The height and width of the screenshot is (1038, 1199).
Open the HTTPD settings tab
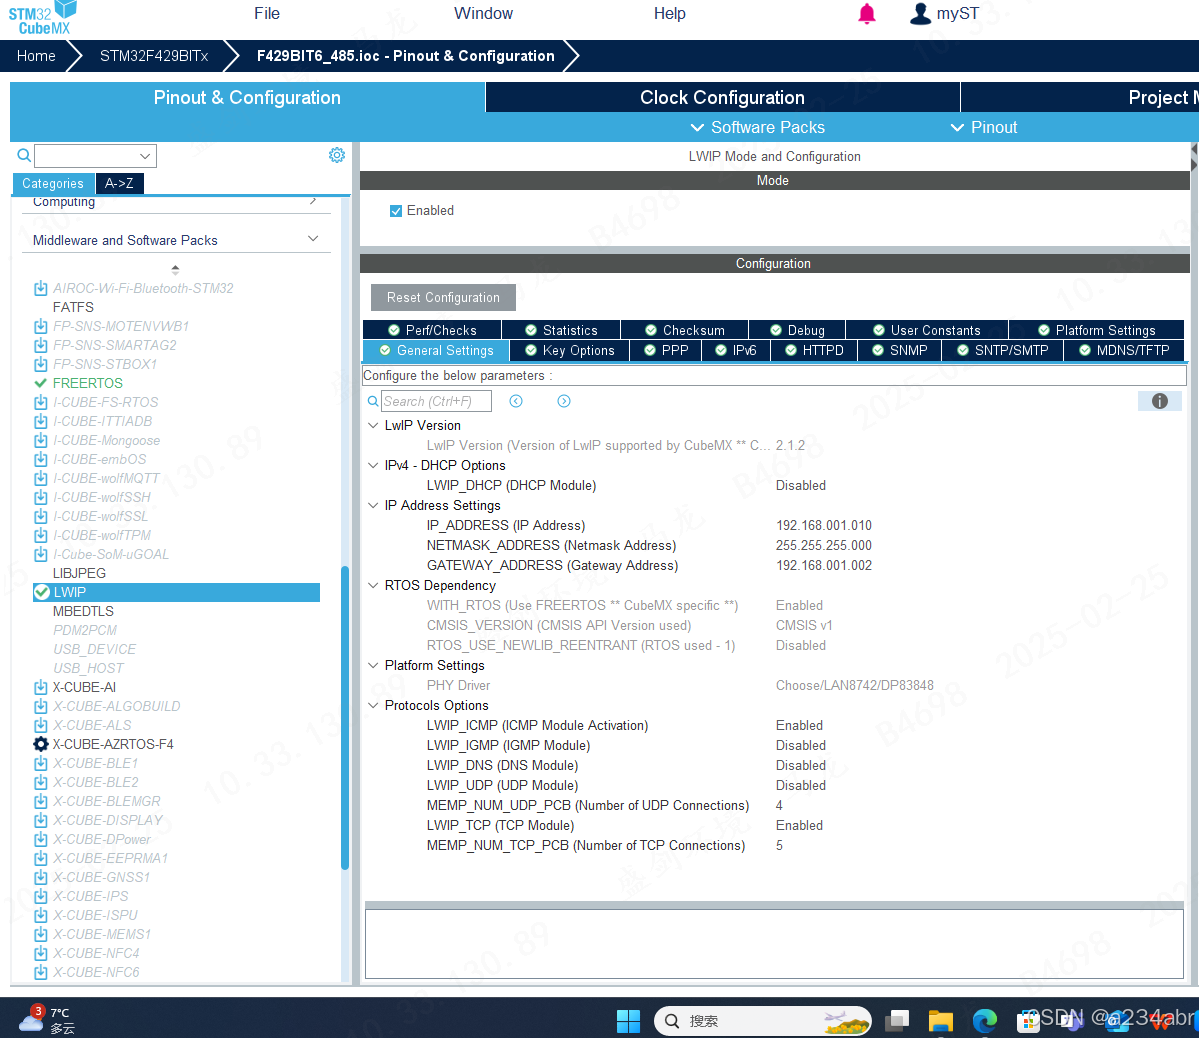814,350
